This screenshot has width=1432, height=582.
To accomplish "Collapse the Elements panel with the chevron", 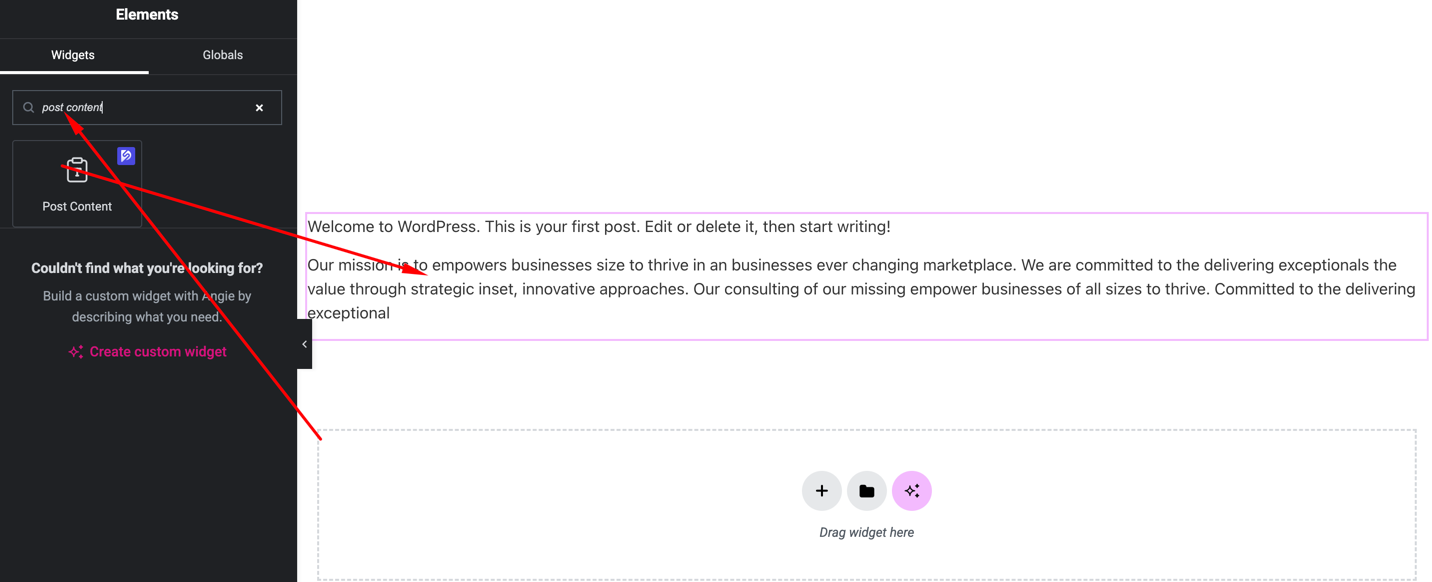I will click(304, 344).
